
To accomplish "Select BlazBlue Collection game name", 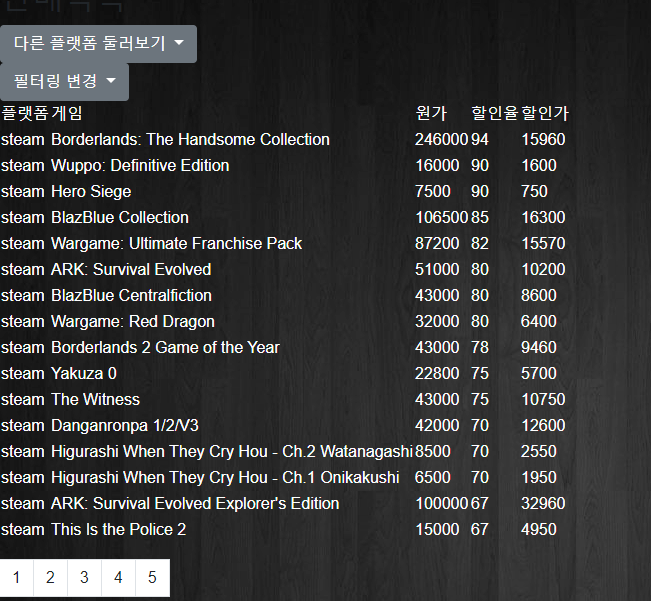I will point(120,217).
